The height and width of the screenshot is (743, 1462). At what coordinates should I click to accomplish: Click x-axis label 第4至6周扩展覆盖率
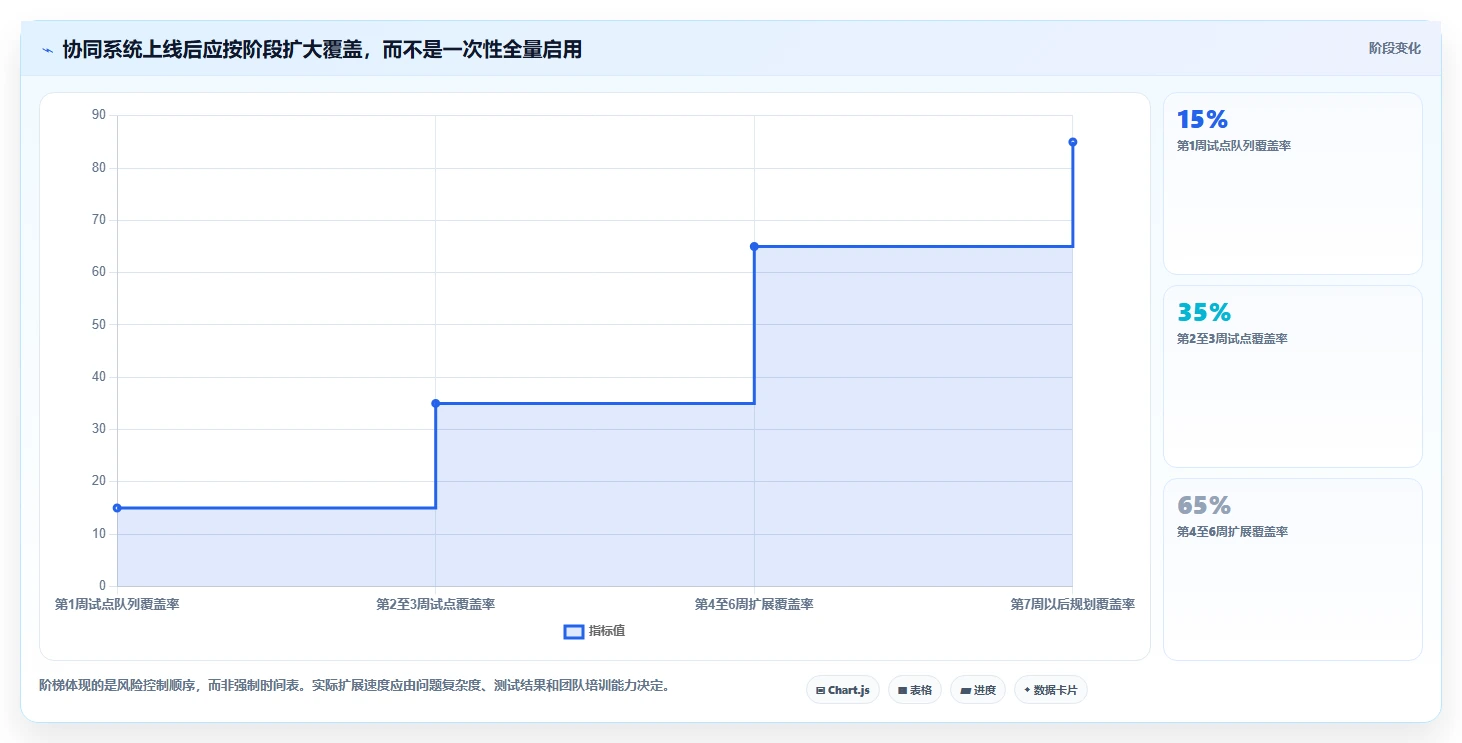pos(754,604)
